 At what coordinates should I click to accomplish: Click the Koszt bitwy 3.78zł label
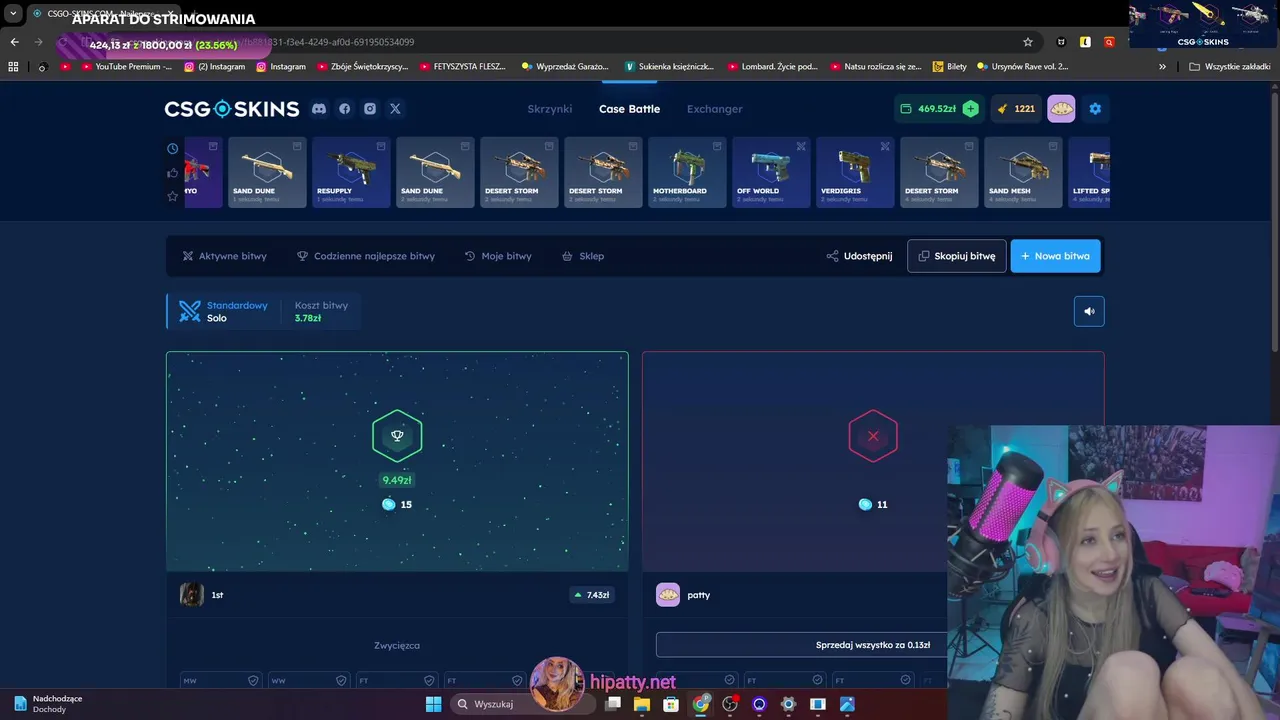(x=321, y=311)
